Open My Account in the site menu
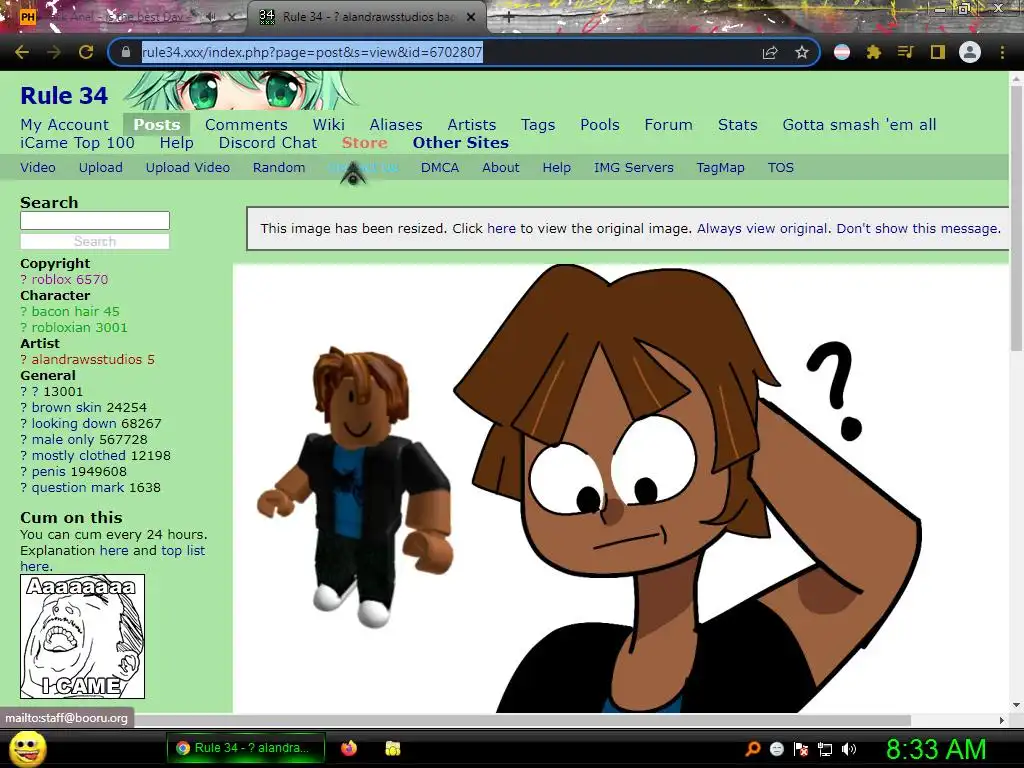 tap(65, 125)
